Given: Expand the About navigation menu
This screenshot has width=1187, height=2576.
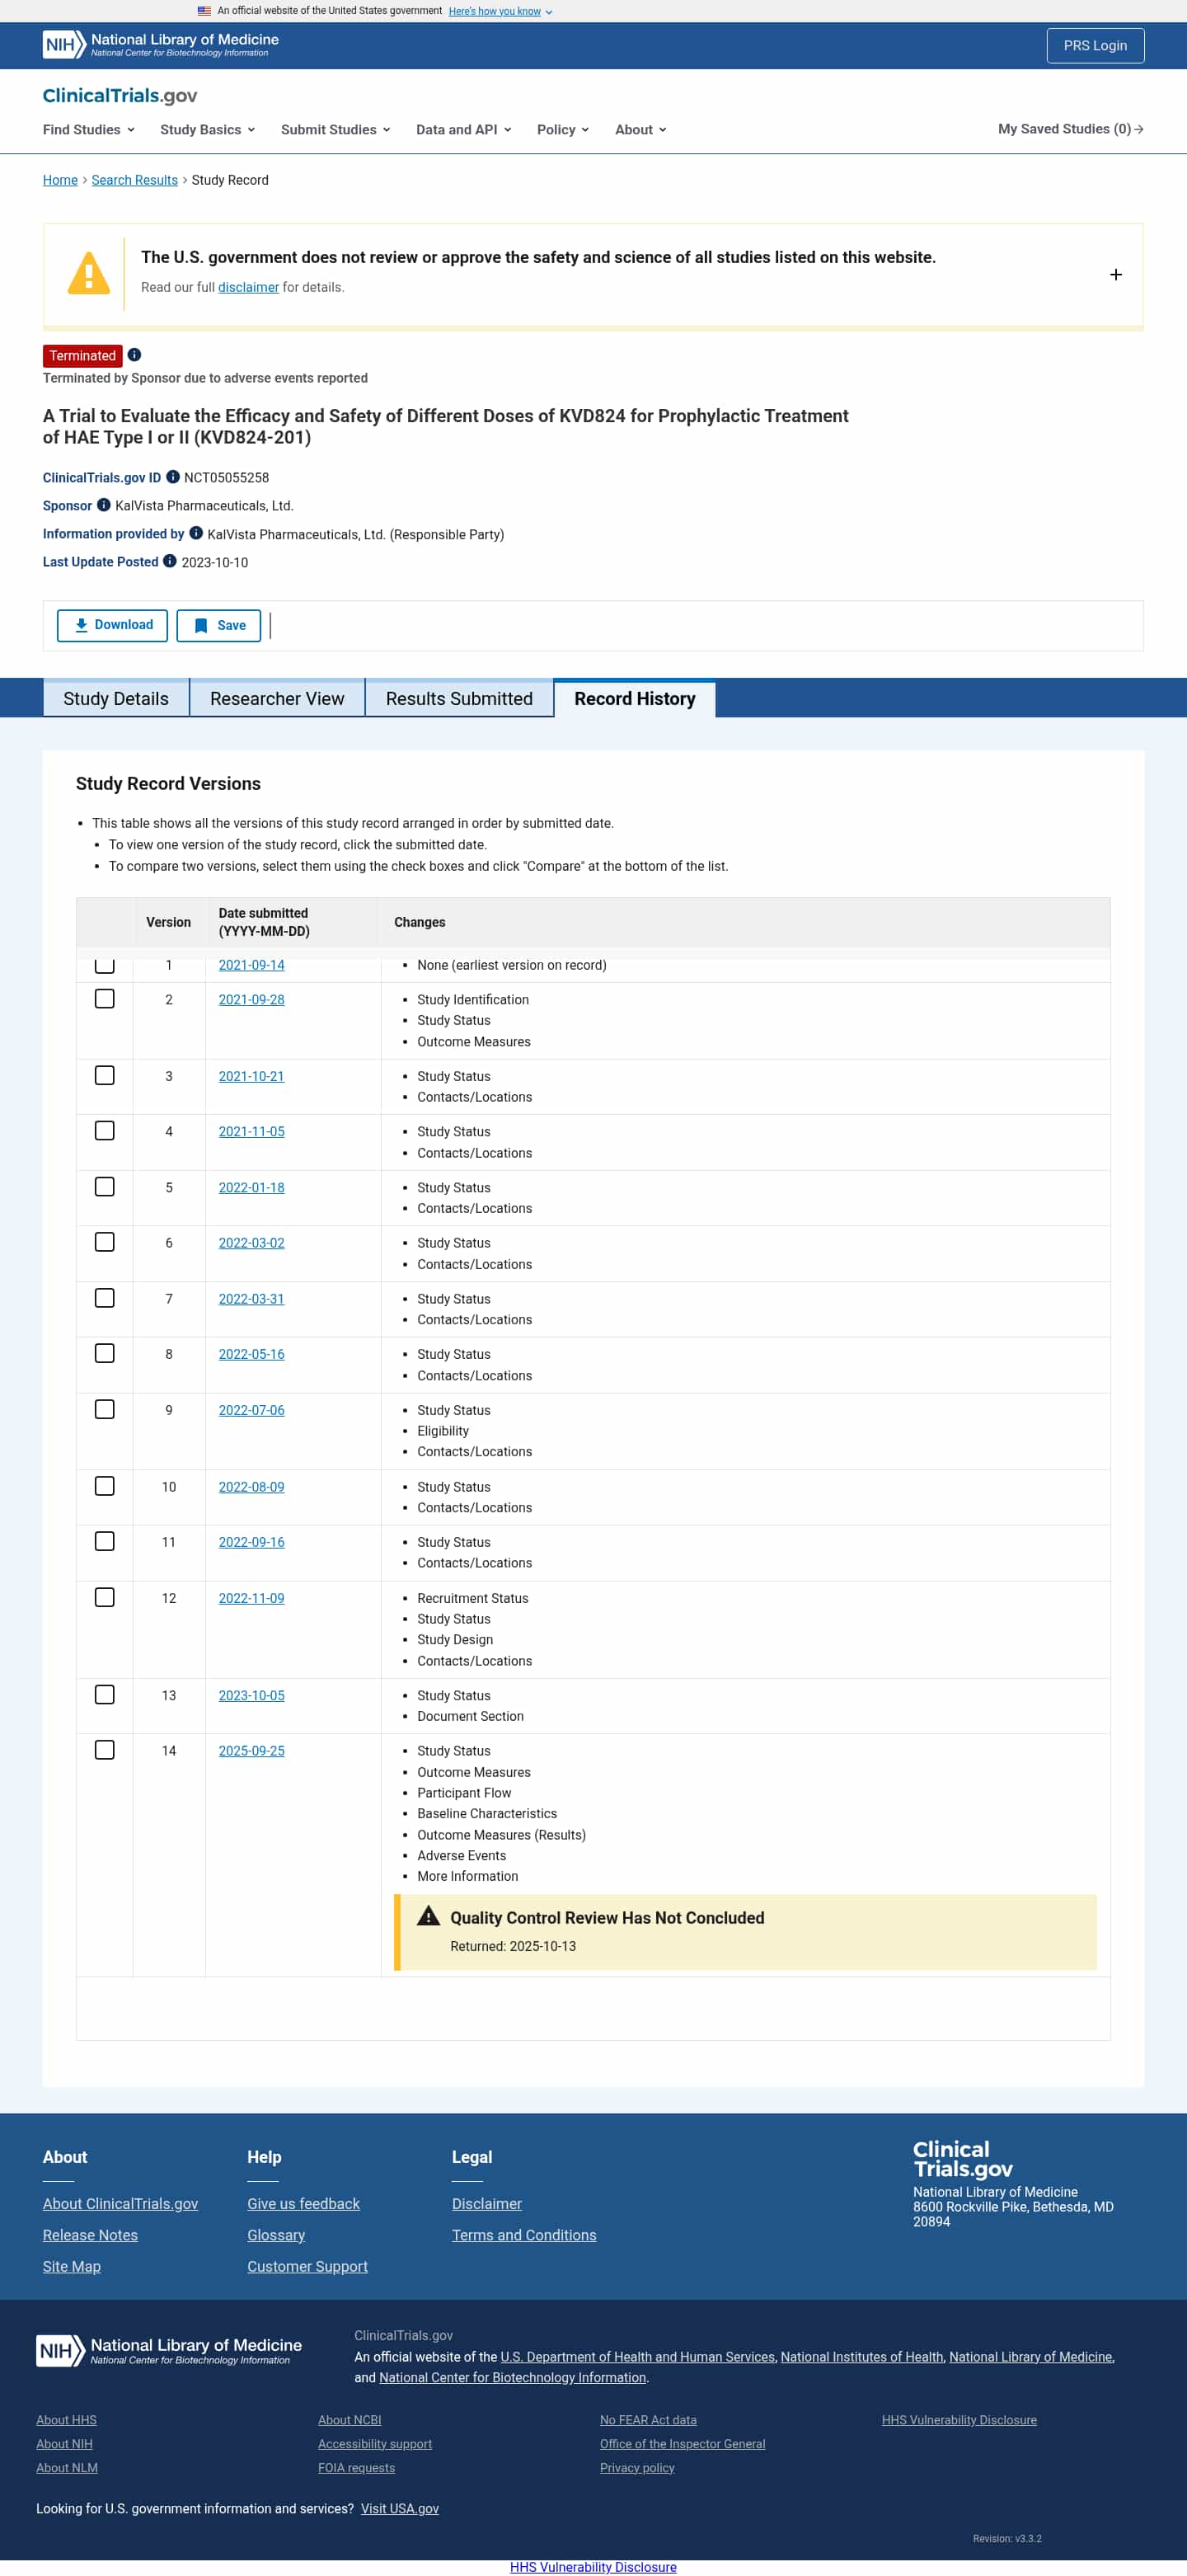Looking at the screenshot, I should click(641, 129).
